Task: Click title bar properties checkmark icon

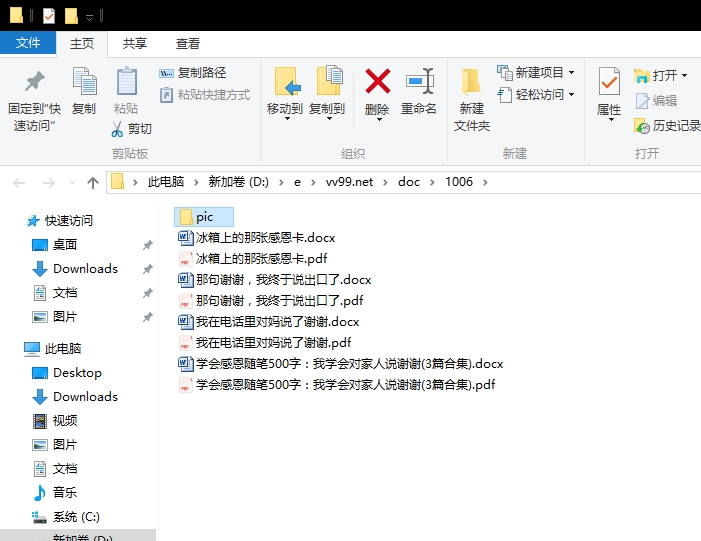Action: [x=49, y=16]
